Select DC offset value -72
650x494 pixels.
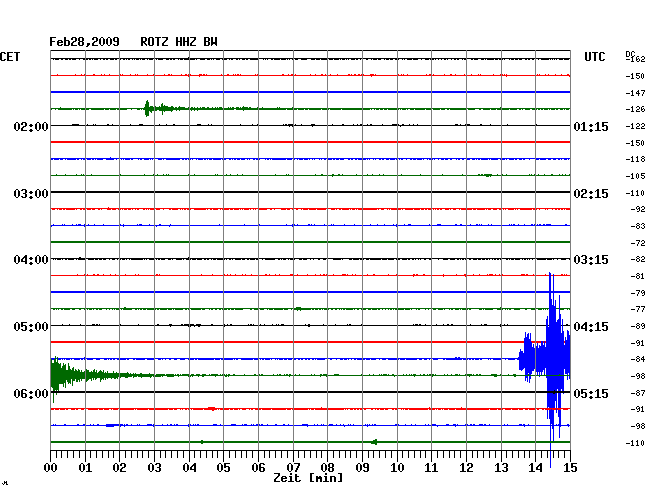pyautogui.click(x=638, y=243)
